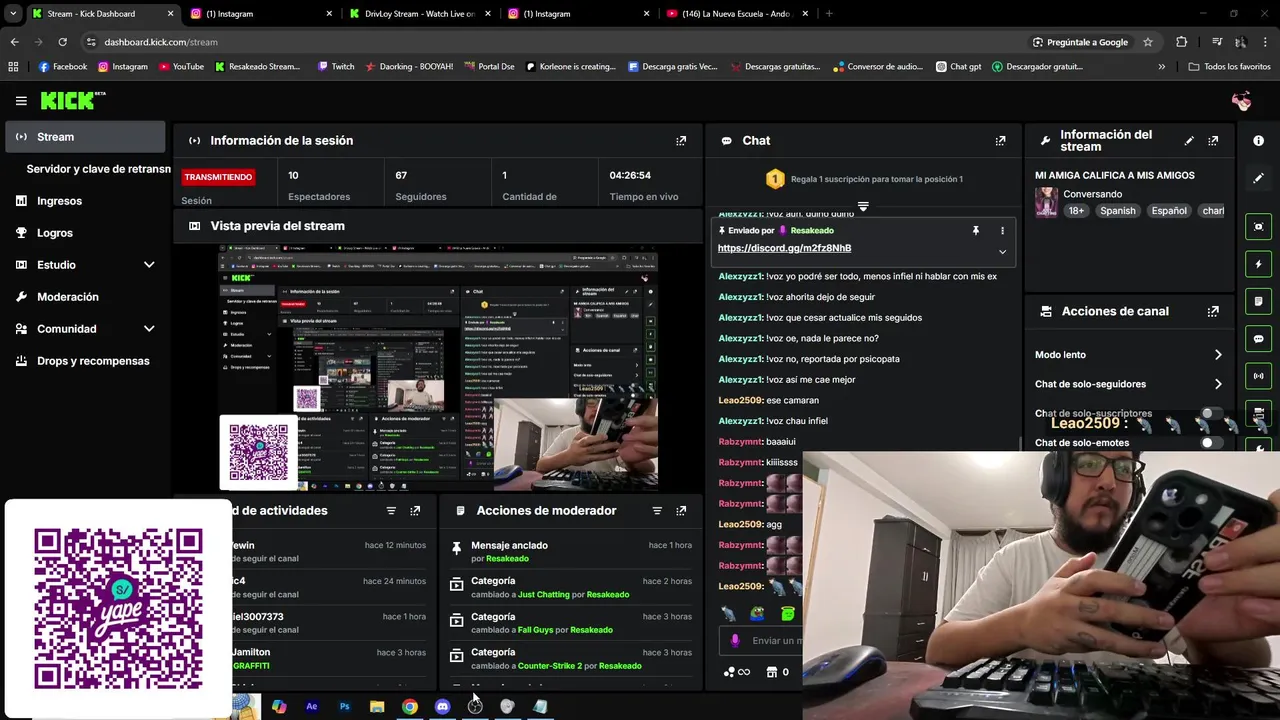The image size is (1280, 720).
Task: Collapse the chat leaderboard banner
Action: point(863,207)
